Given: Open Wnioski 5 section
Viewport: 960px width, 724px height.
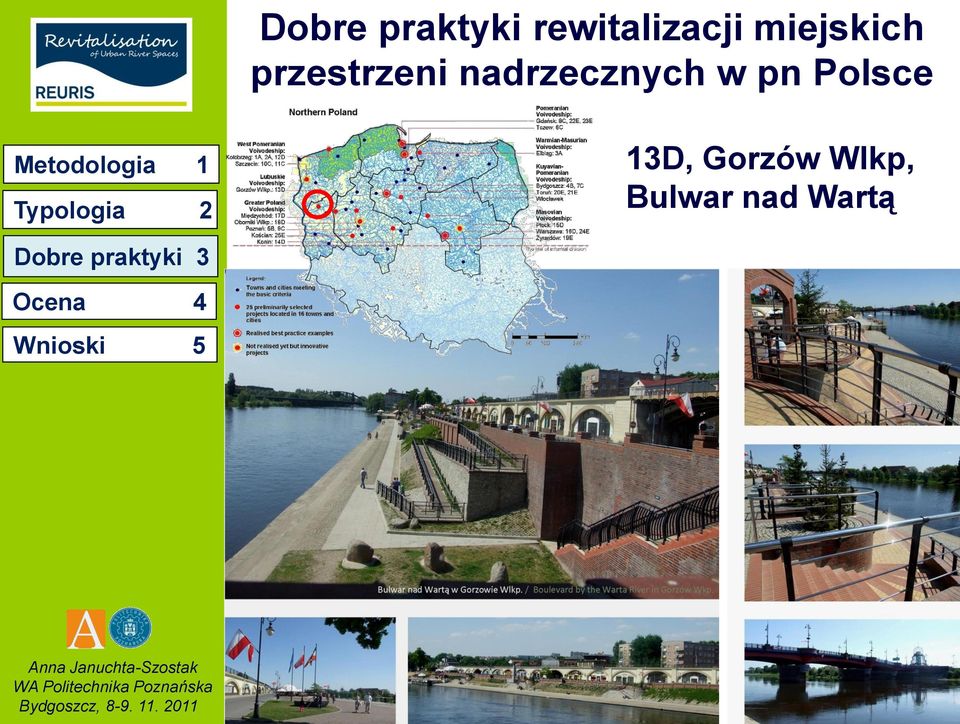Looking at the screenshot, I should pyautogui.click(x=110, y=345).
